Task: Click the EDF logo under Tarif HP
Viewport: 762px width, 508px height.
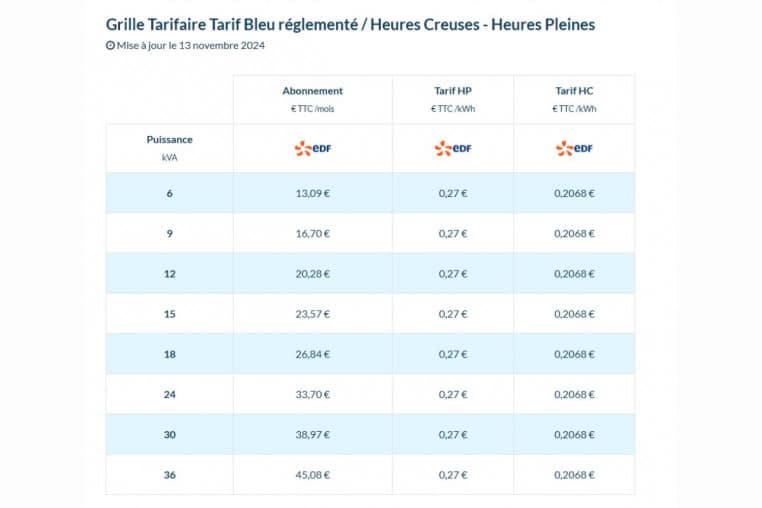Action: coord(453,149)
